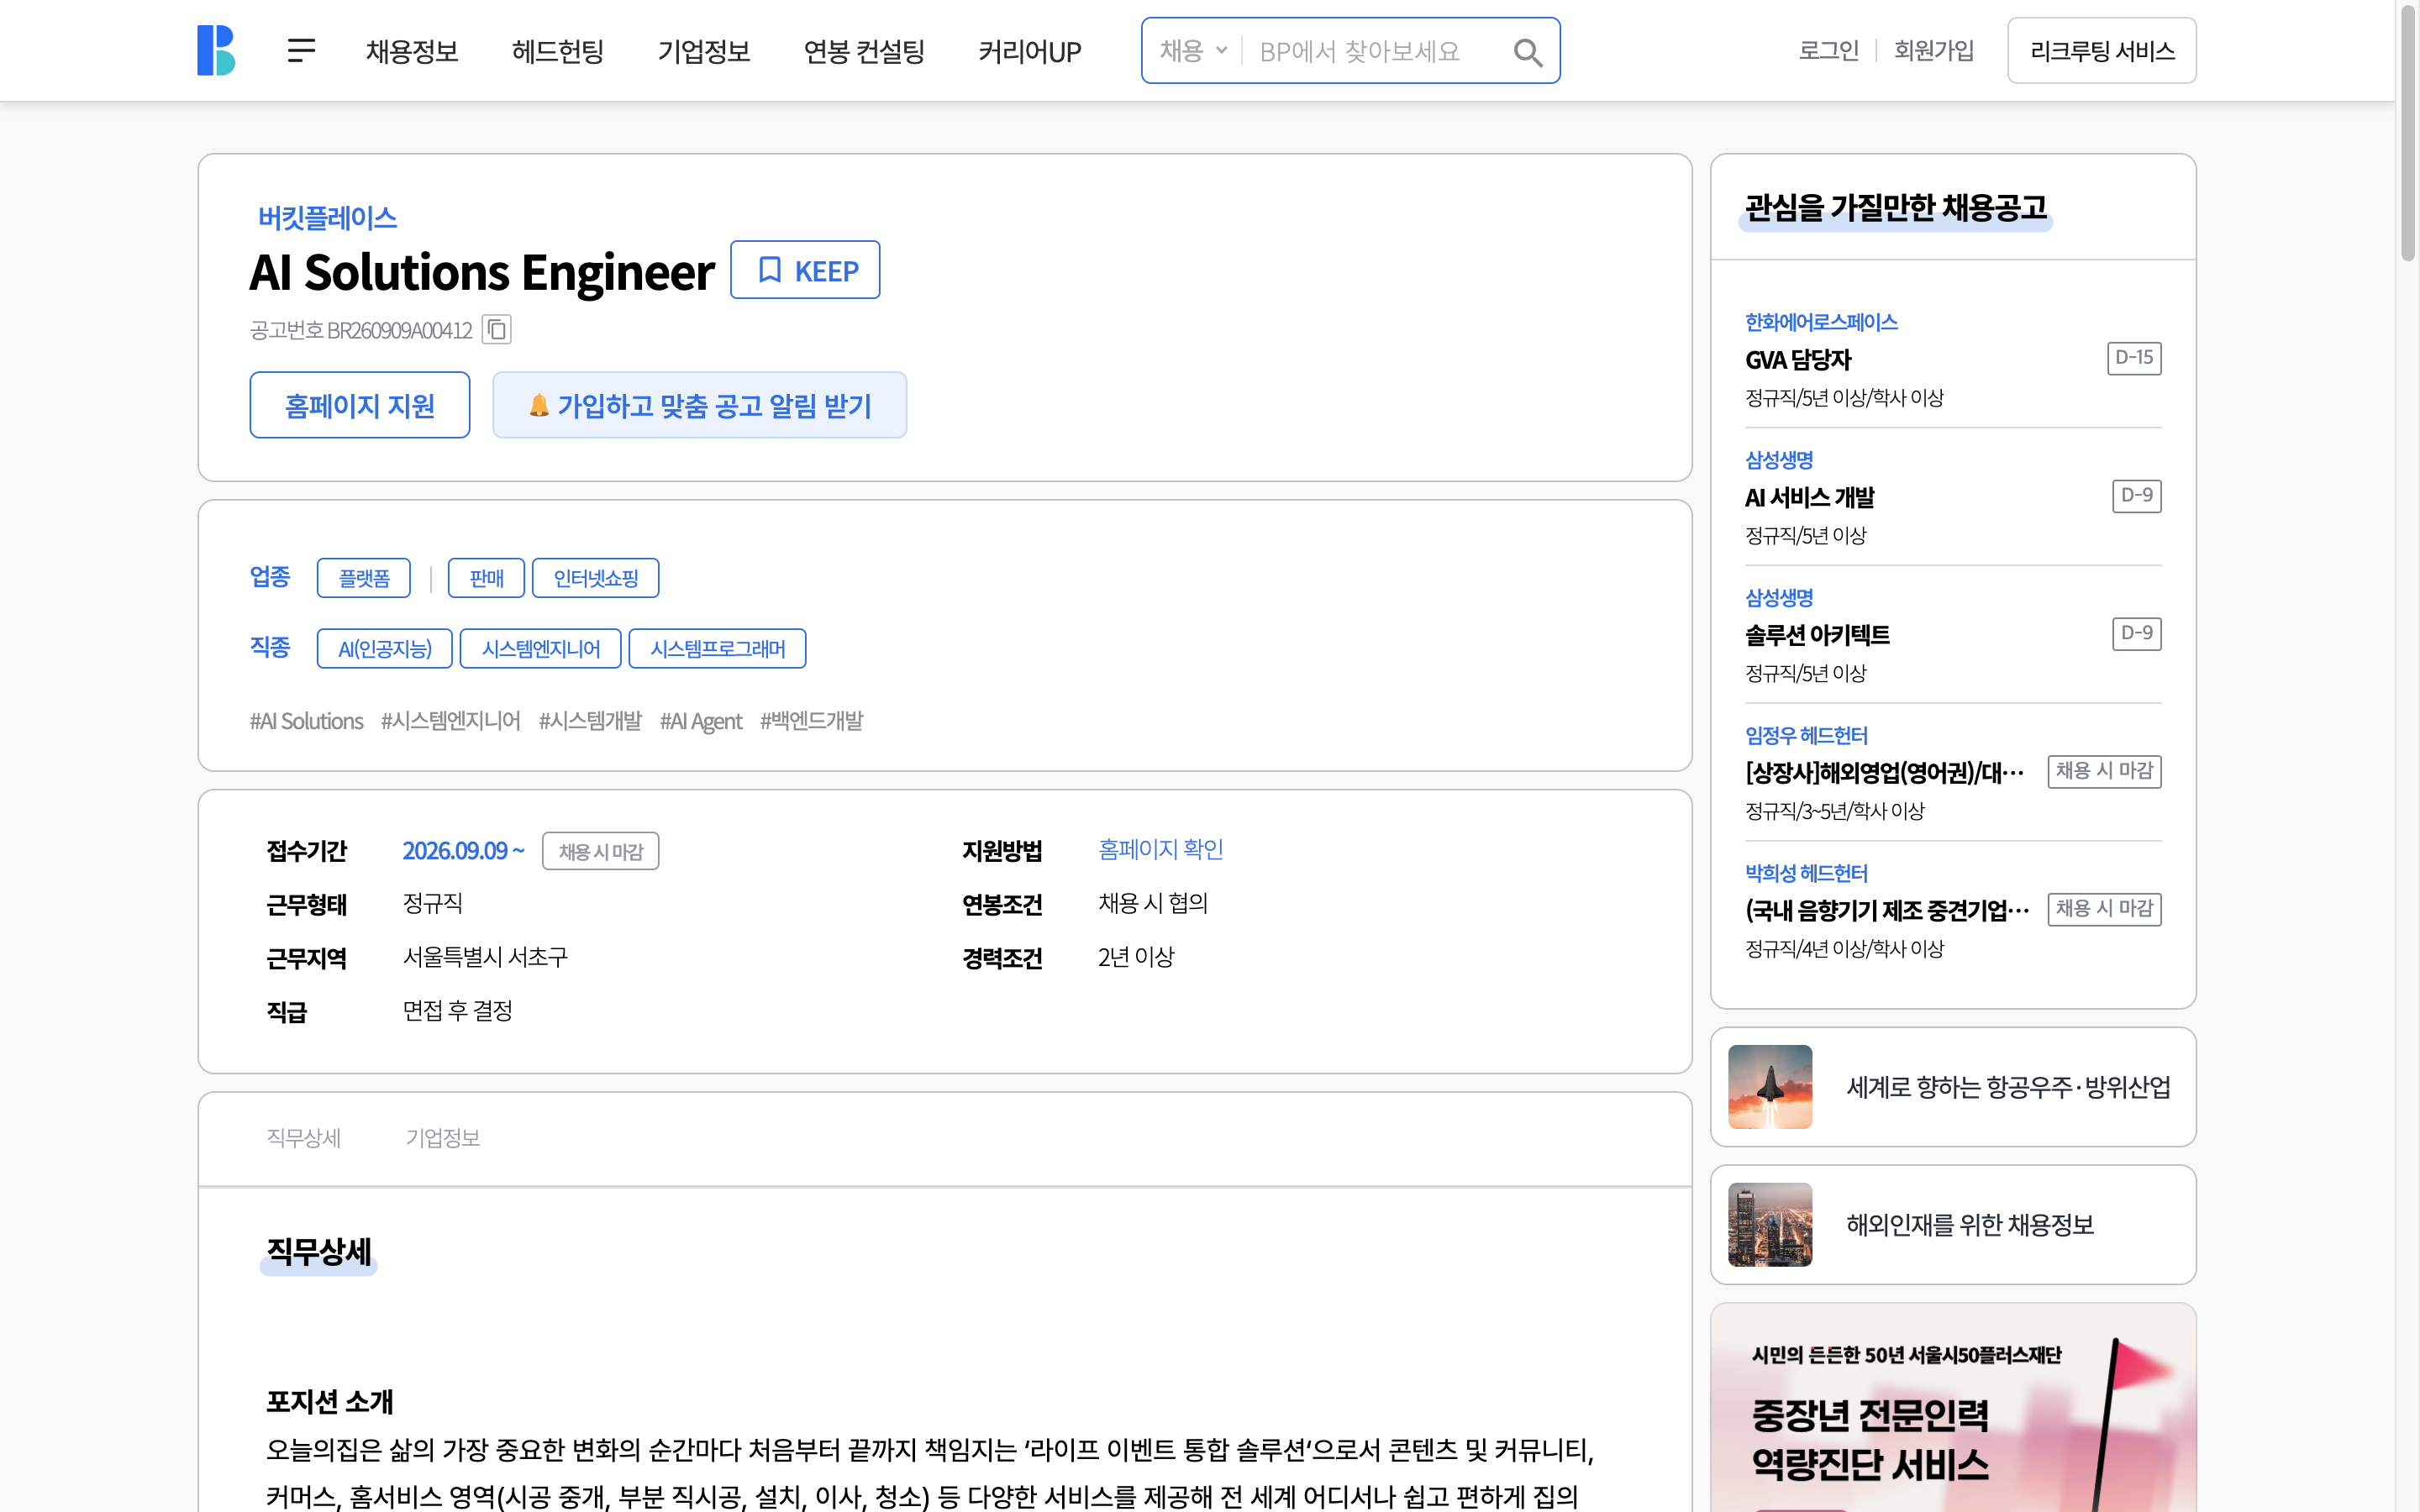Click the 버킷플레이스 company name link
Image resolution: width=2420 pixels, height=1512 pixels.
pos(327,217)
